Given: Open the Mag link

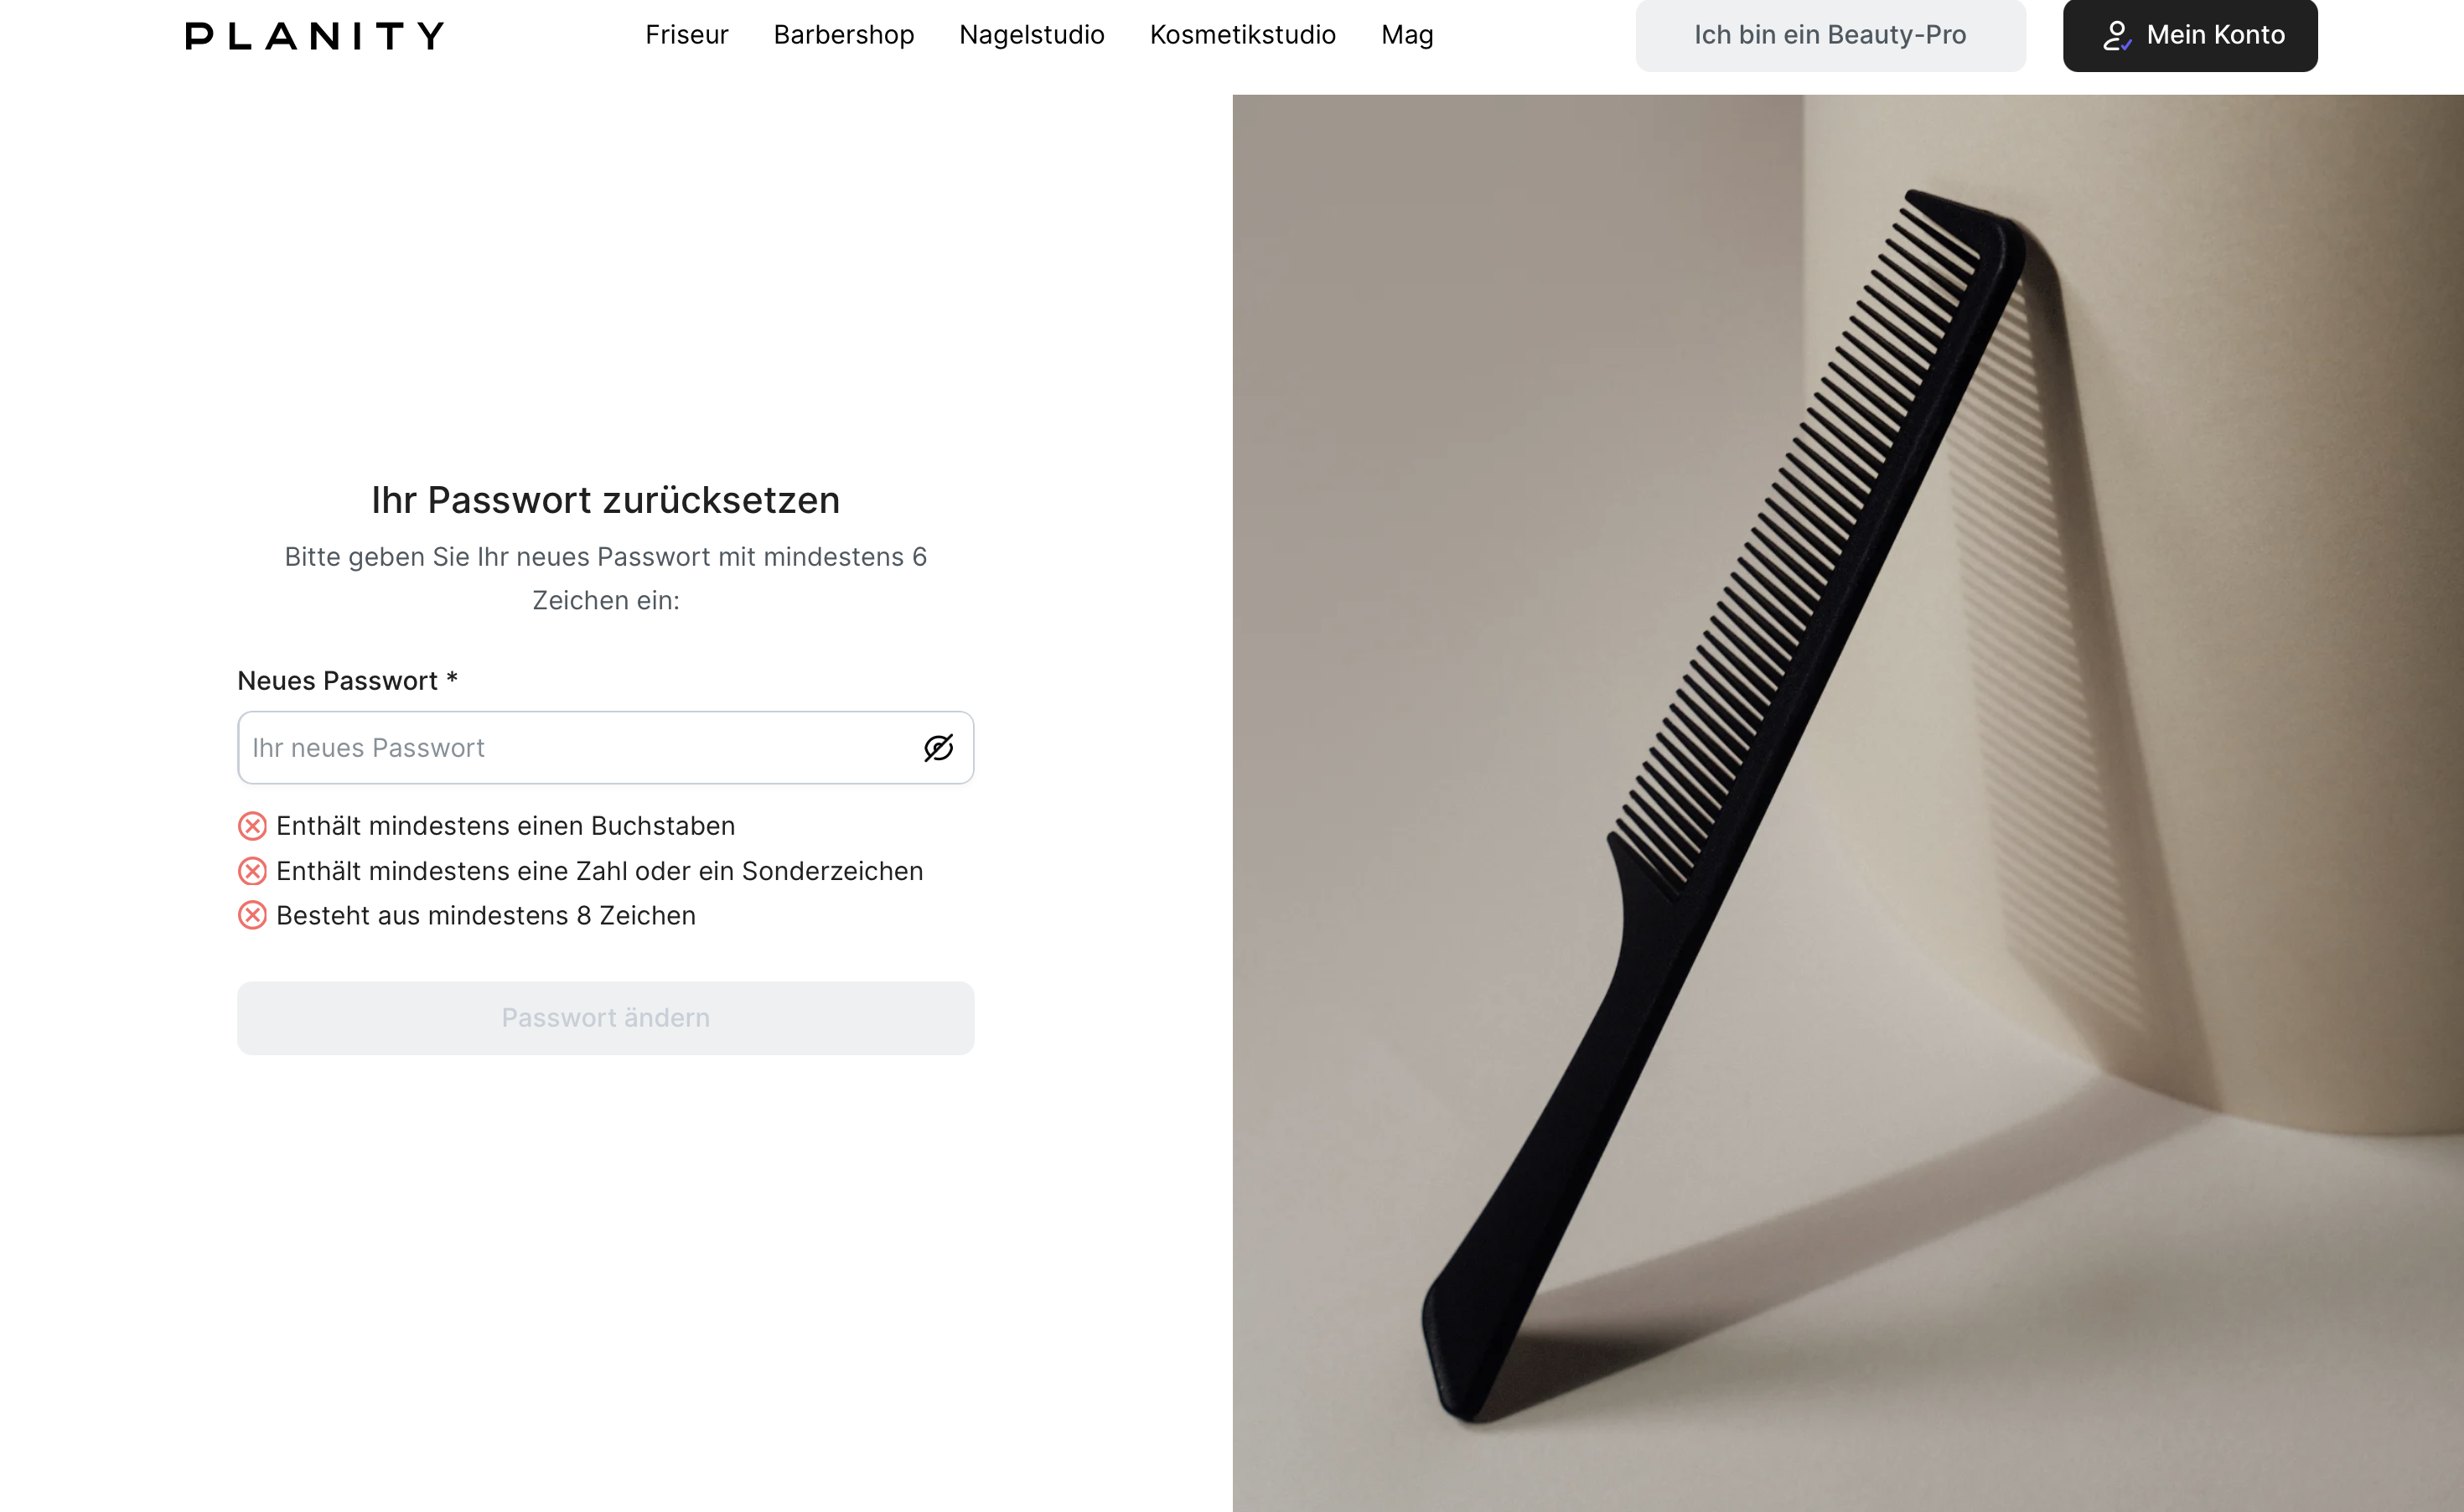Looking at the screenshot, I should pos(1407,35).
